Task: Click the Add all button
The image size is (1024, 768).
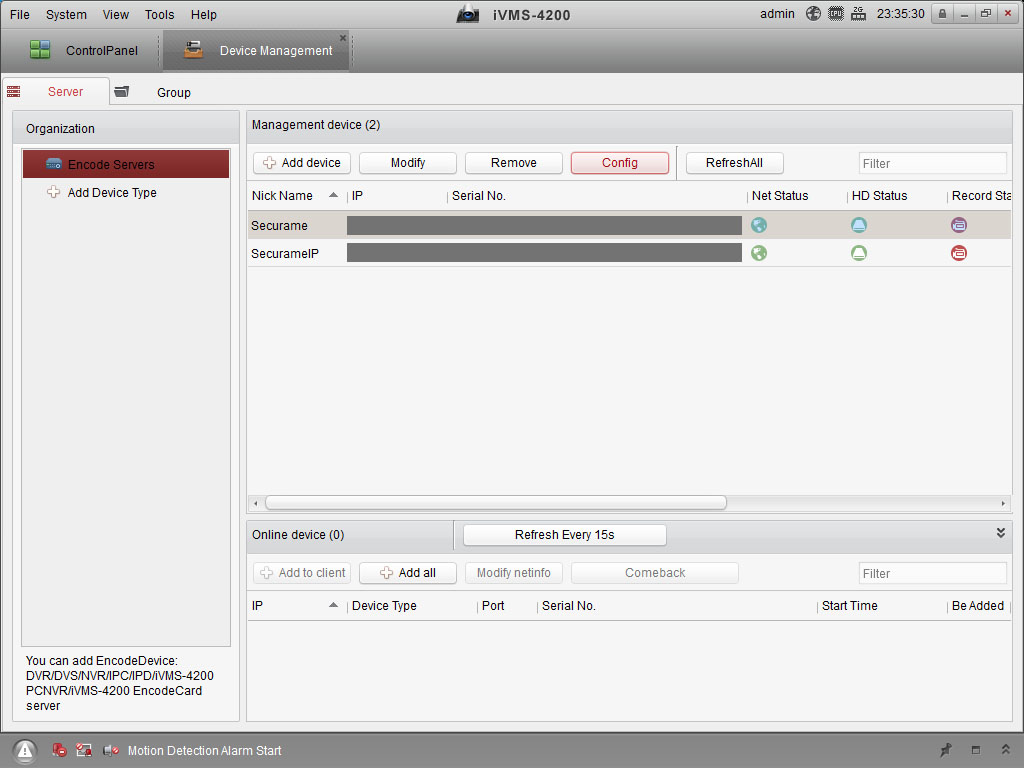Action: click(x=408, y=573)
